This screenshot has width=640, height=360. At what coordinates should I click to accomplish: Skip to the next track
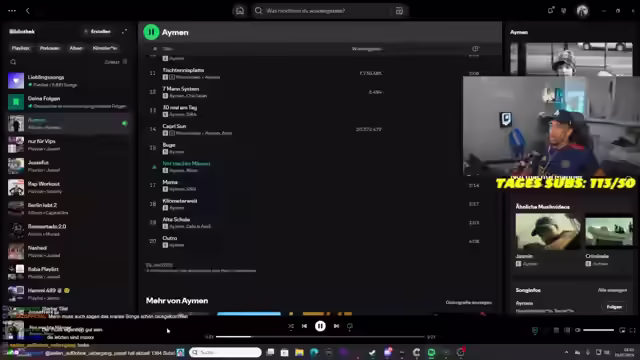pos(336,326)
